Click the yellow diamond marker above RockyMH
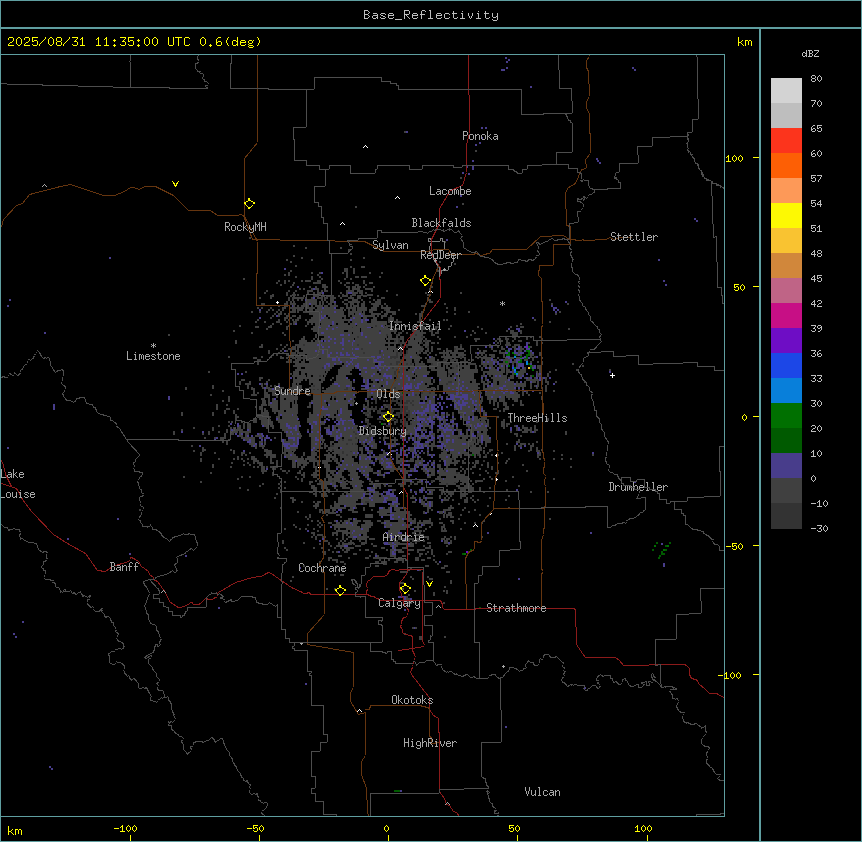The width and height of the screenshot is (862, 842). coord(250,204)
